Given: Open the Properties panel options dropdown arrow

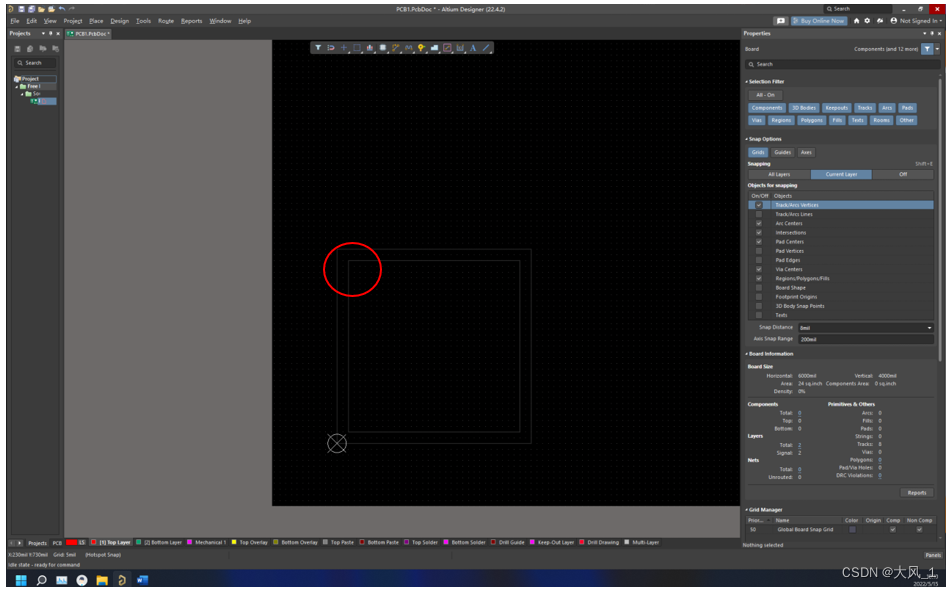Looking at the screenshot, I should (x=924, y=33).
